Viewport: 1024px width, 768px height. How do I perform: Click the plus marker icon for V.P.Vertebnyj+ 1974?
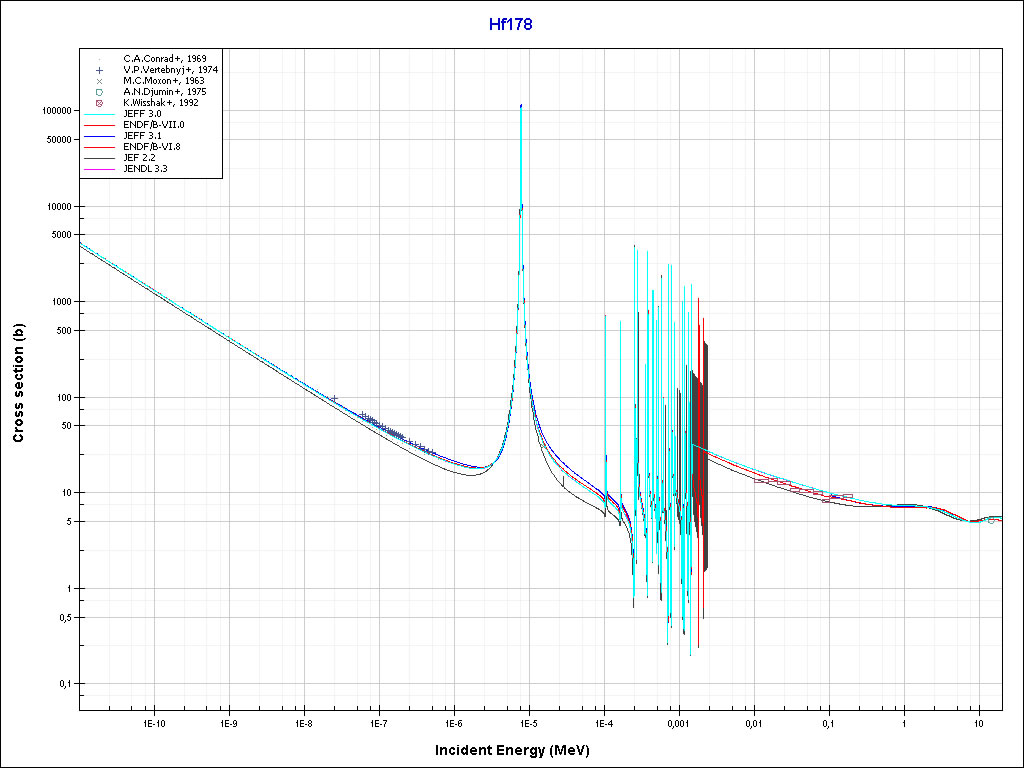click(100, 70)
